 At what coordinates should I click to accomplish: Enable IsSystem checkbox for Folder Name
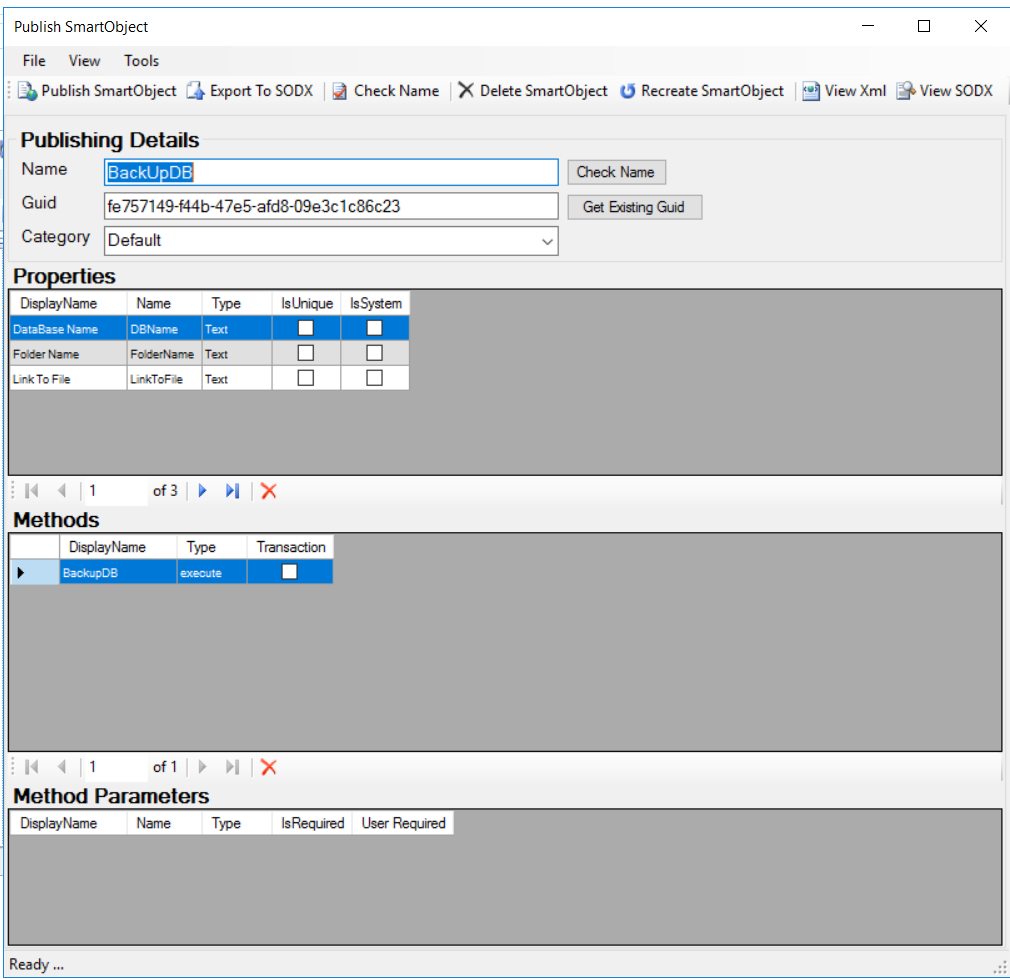(374, 353)
